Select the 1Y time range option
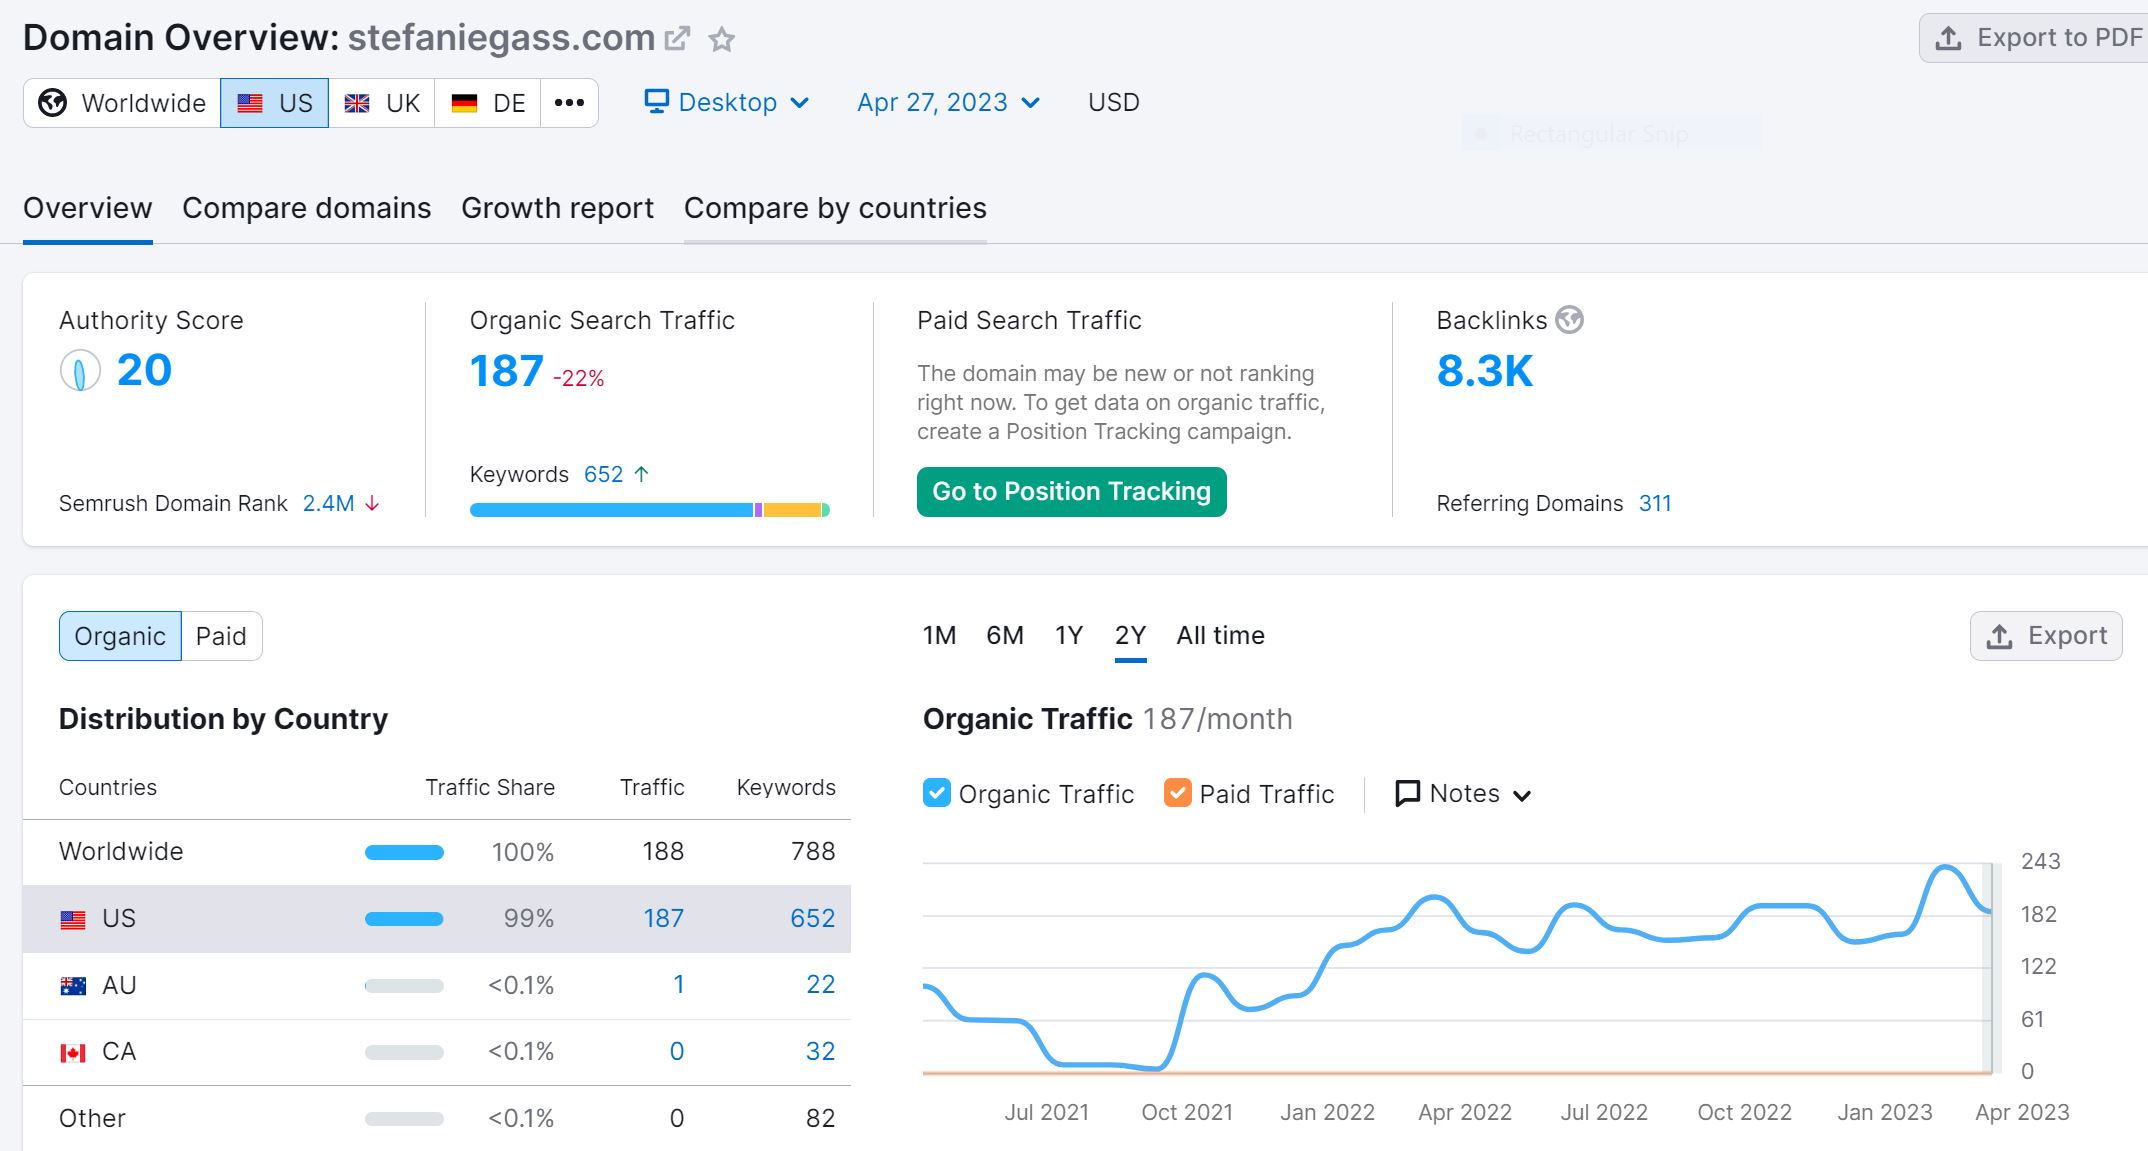 coord(1067,637)
